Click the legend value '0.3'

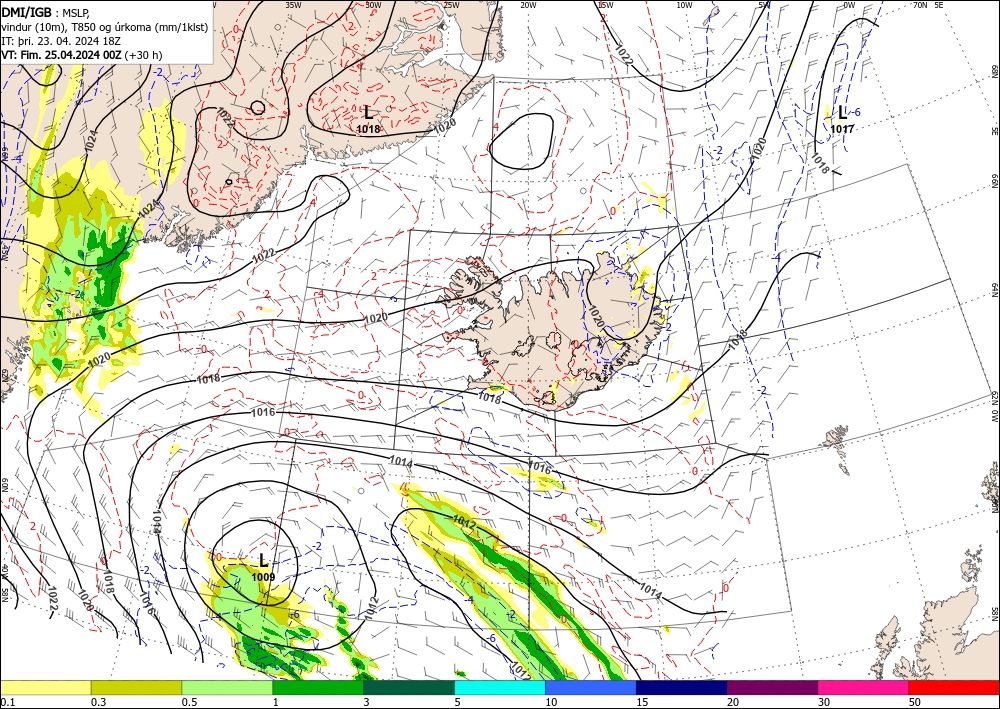[x=98, y=702]
